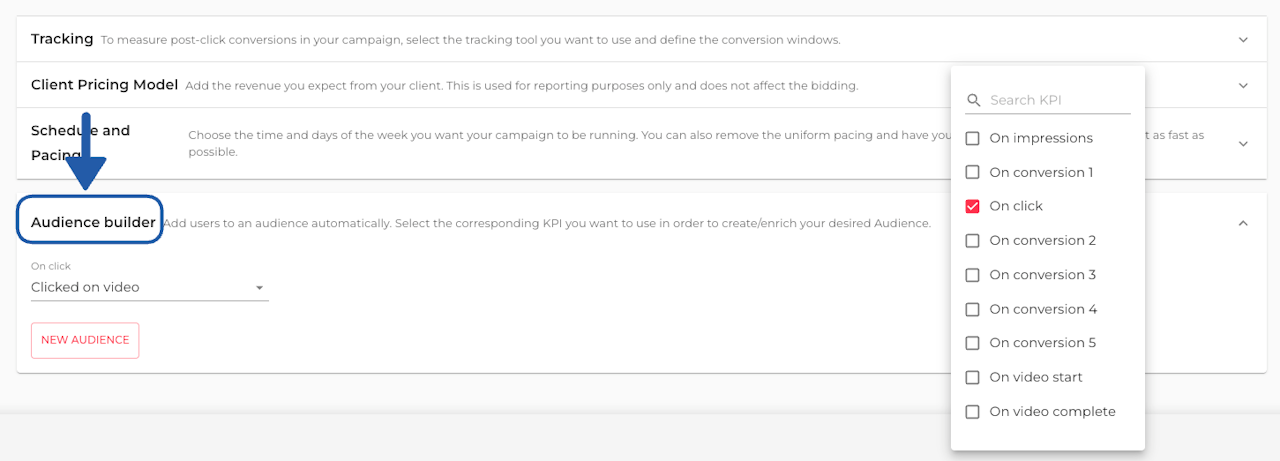Viewport: 1280px width, 461px height.
Task: Click the NEW AUDIENCE button
Action: (x=85, y=340)
